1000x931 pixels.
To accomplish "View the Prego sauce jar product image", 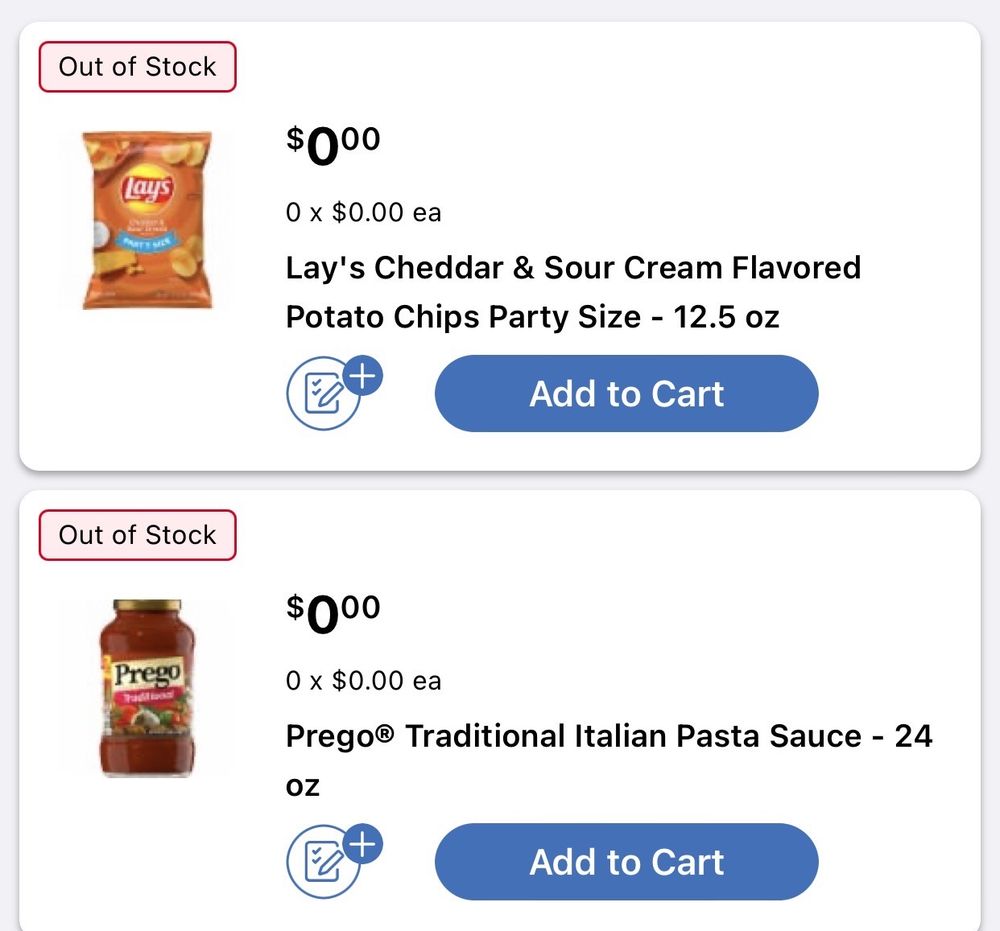I will tap(148, 687).
